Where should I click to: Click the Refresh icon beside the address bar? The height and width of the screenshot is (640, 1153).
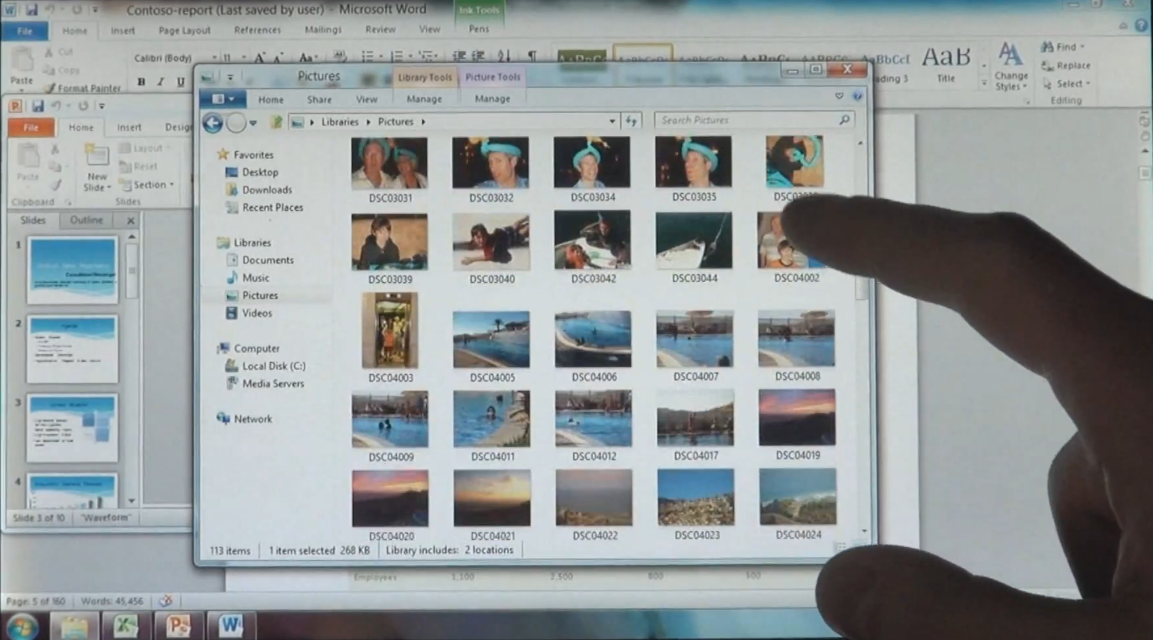[x=630, y=120]
